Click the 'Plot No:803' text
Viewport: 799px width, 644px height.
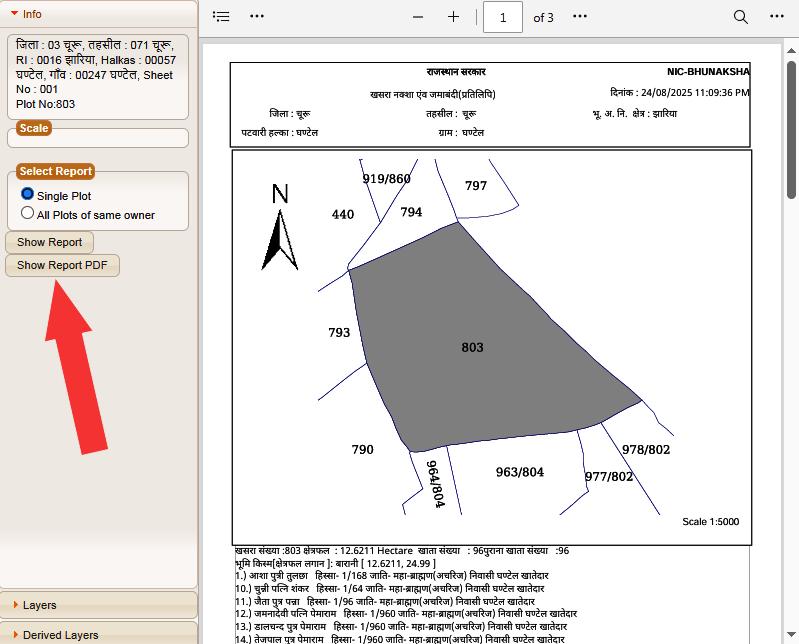click(x=45, y=104)
